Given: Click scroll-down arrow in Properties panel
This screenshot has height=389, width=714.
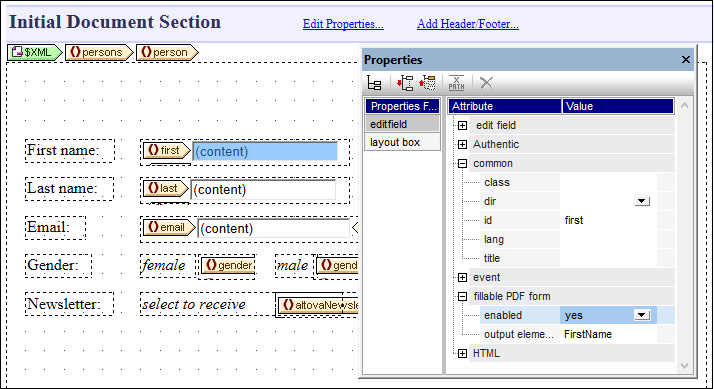Looking at the screenshot, I should 684,366.
